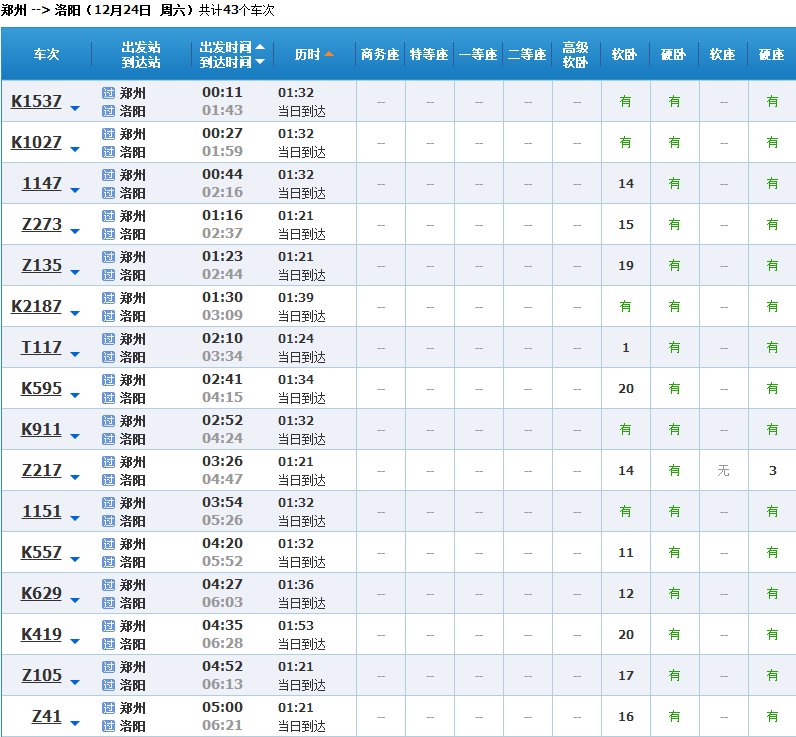Click the station icon beside 洛阳 for K2187

point(109,316)
